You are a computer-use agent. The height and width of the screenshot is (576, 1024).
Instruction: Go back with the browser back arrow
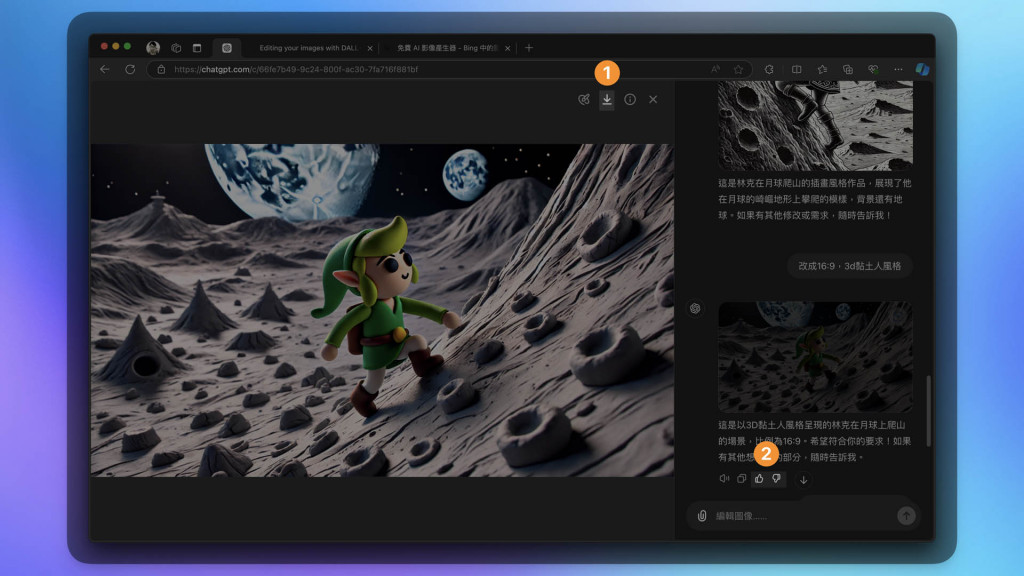pos(104,69)
